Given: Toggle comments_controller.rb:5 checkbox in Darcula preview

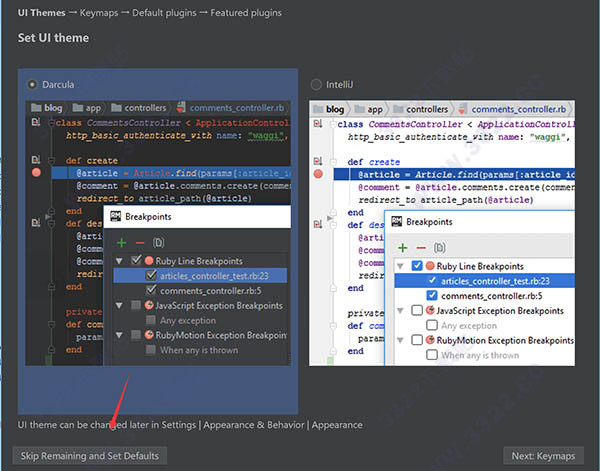Looking at the screenshot, I should pyautogui.click(x=151, y=290).
